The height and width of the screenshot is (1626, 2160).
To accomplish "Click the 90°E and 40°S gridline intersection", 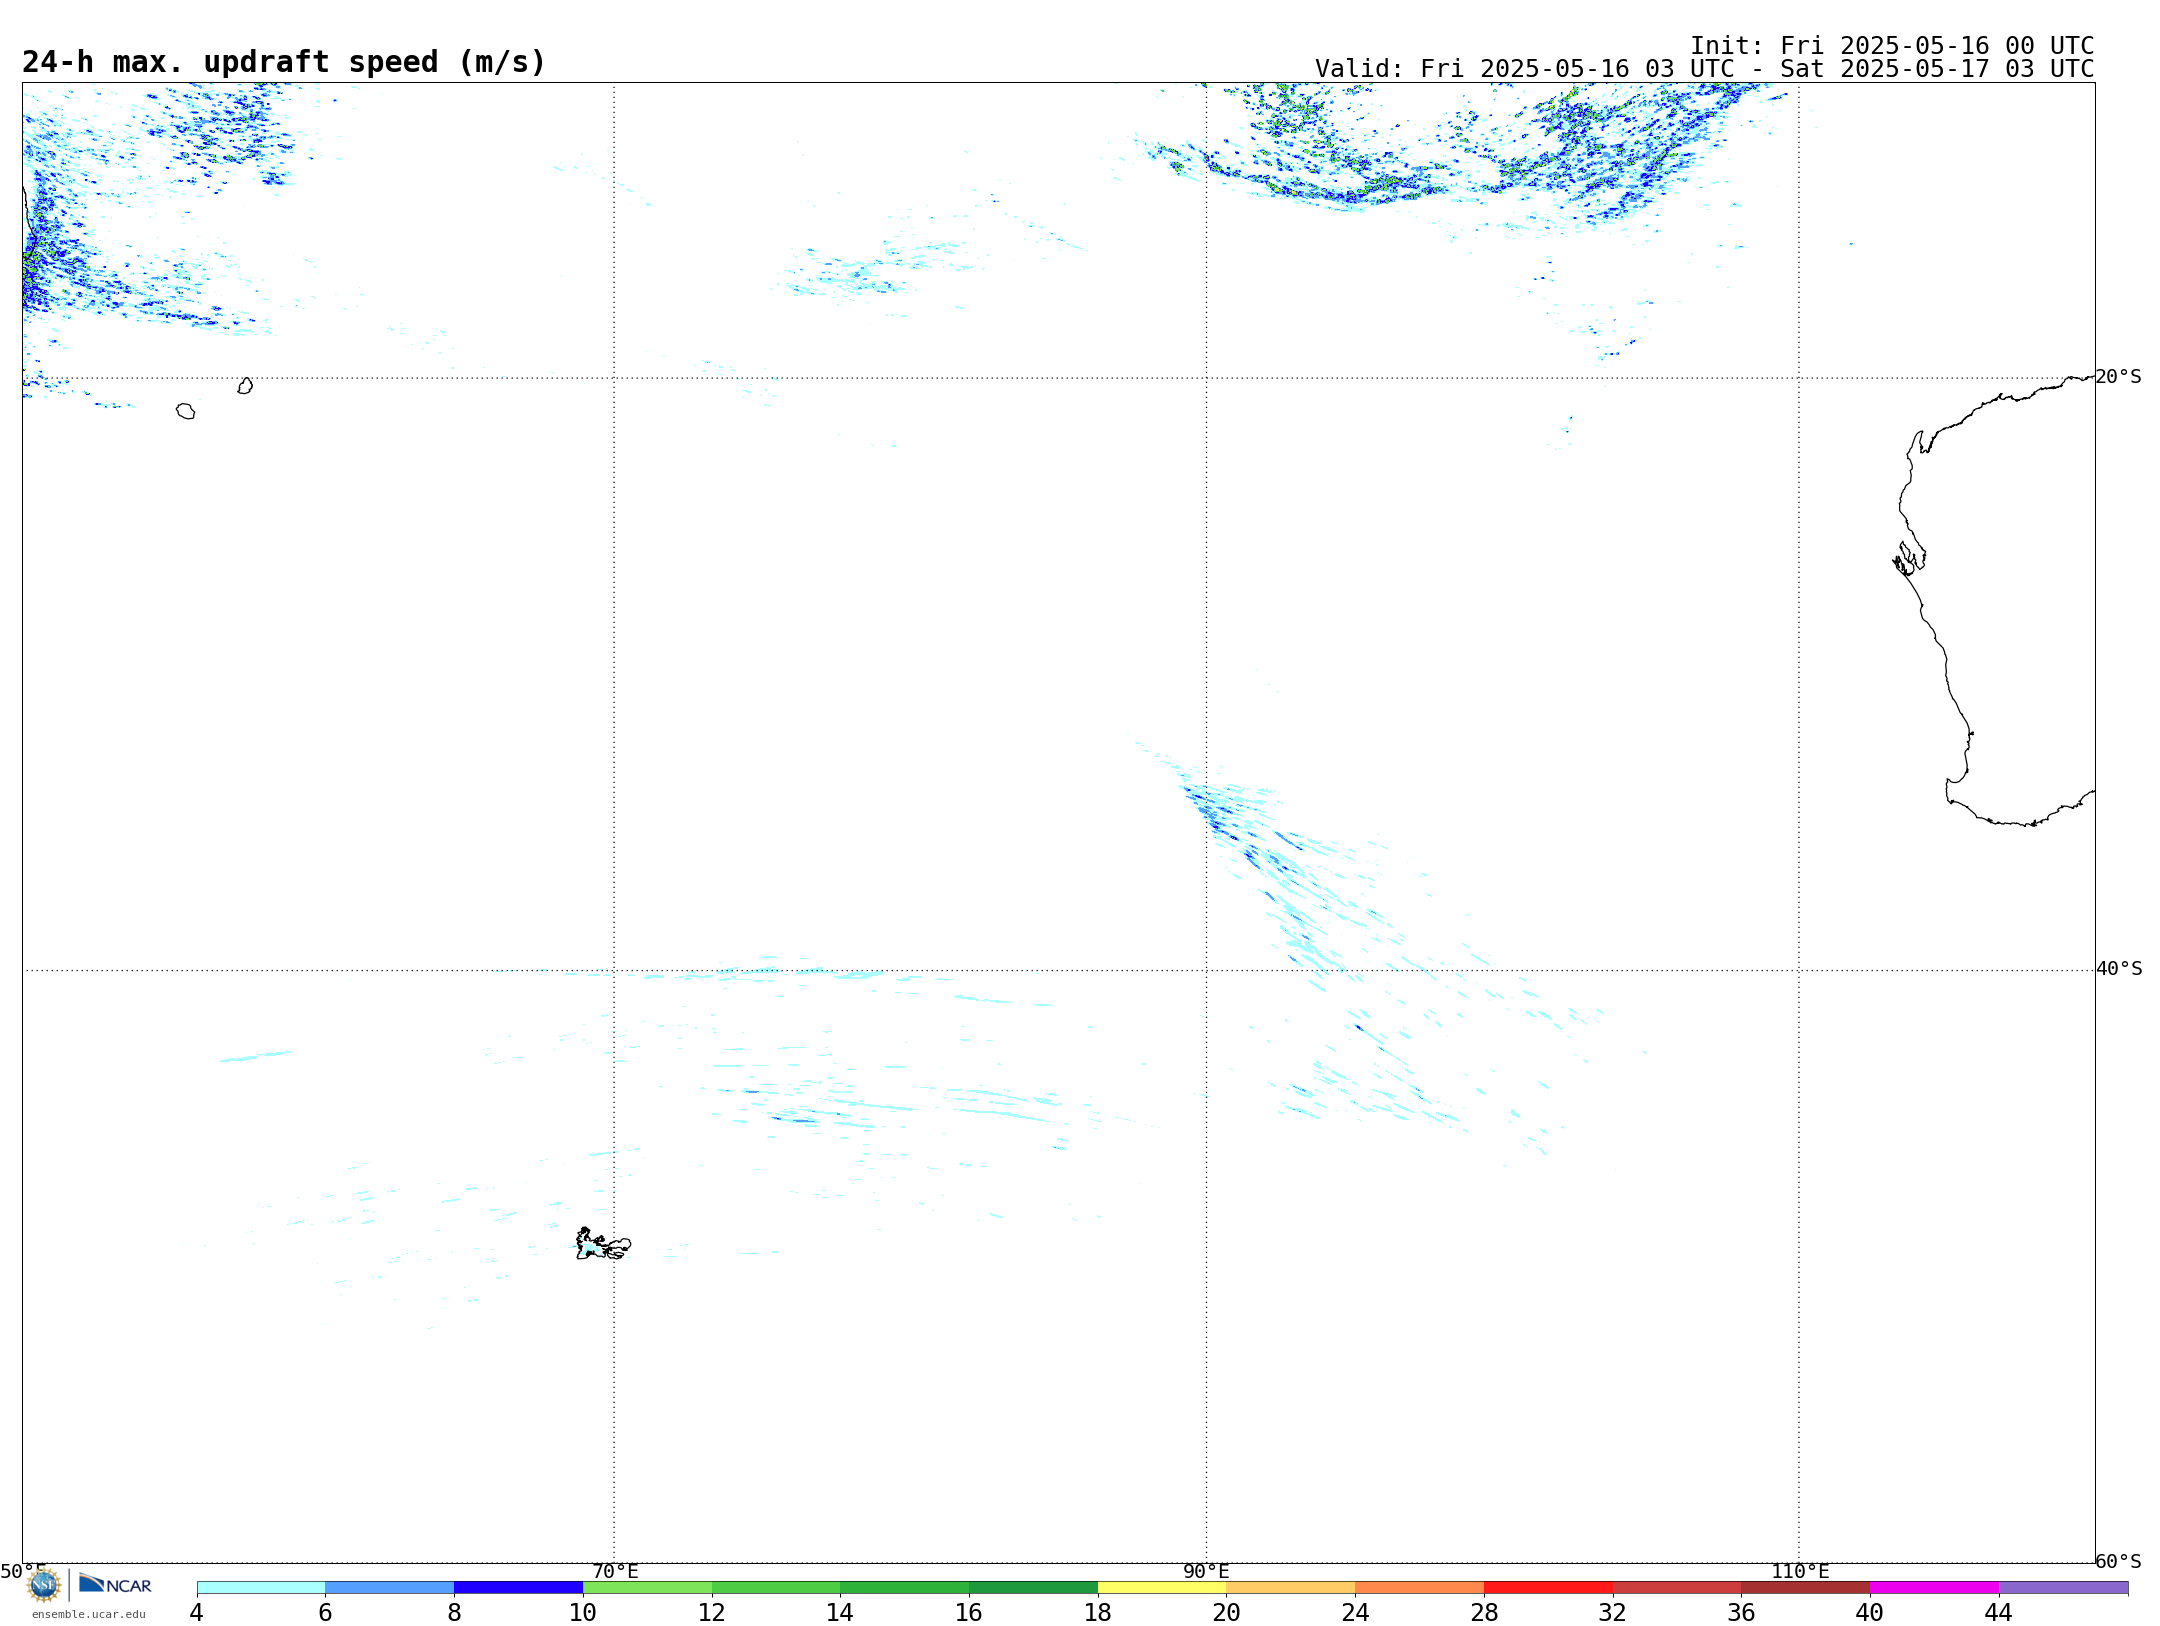I will point(1206,970).
